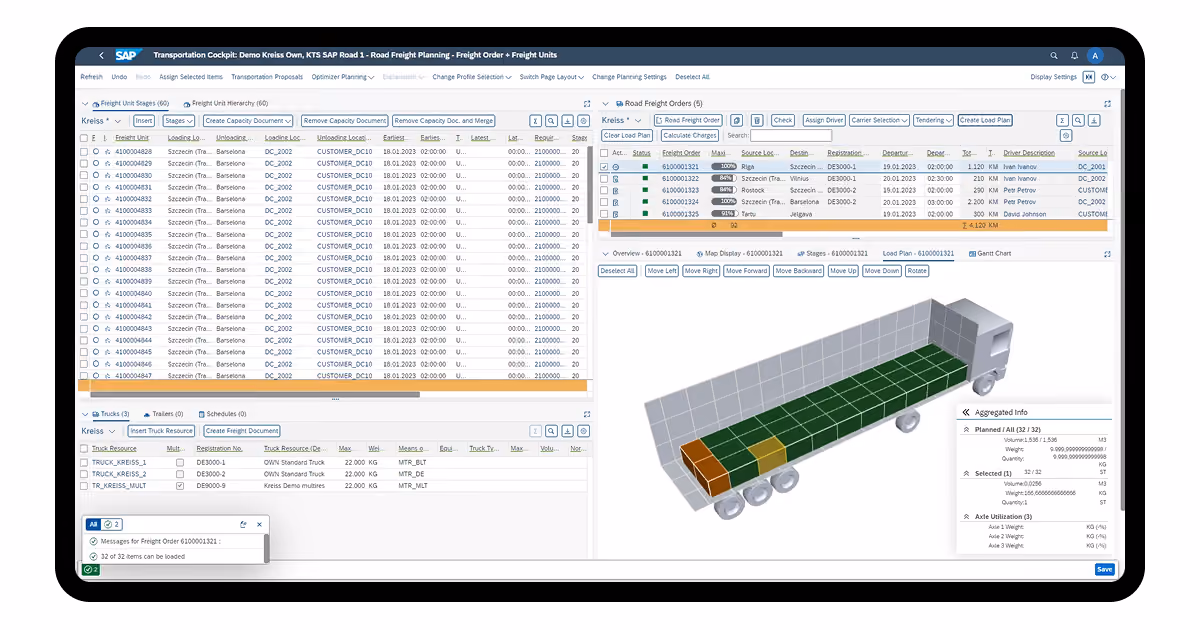The width and height of the screenshot is (1200, 630).
Task: Tick checkbox for freight unit 4100004828
Action: pos(84,151)
